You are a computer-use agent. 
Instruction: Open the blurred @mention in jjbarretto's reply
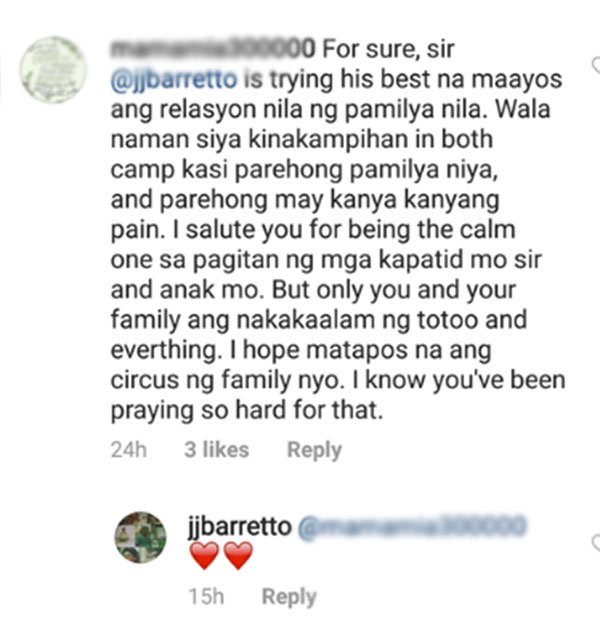(x=412, y=526)
